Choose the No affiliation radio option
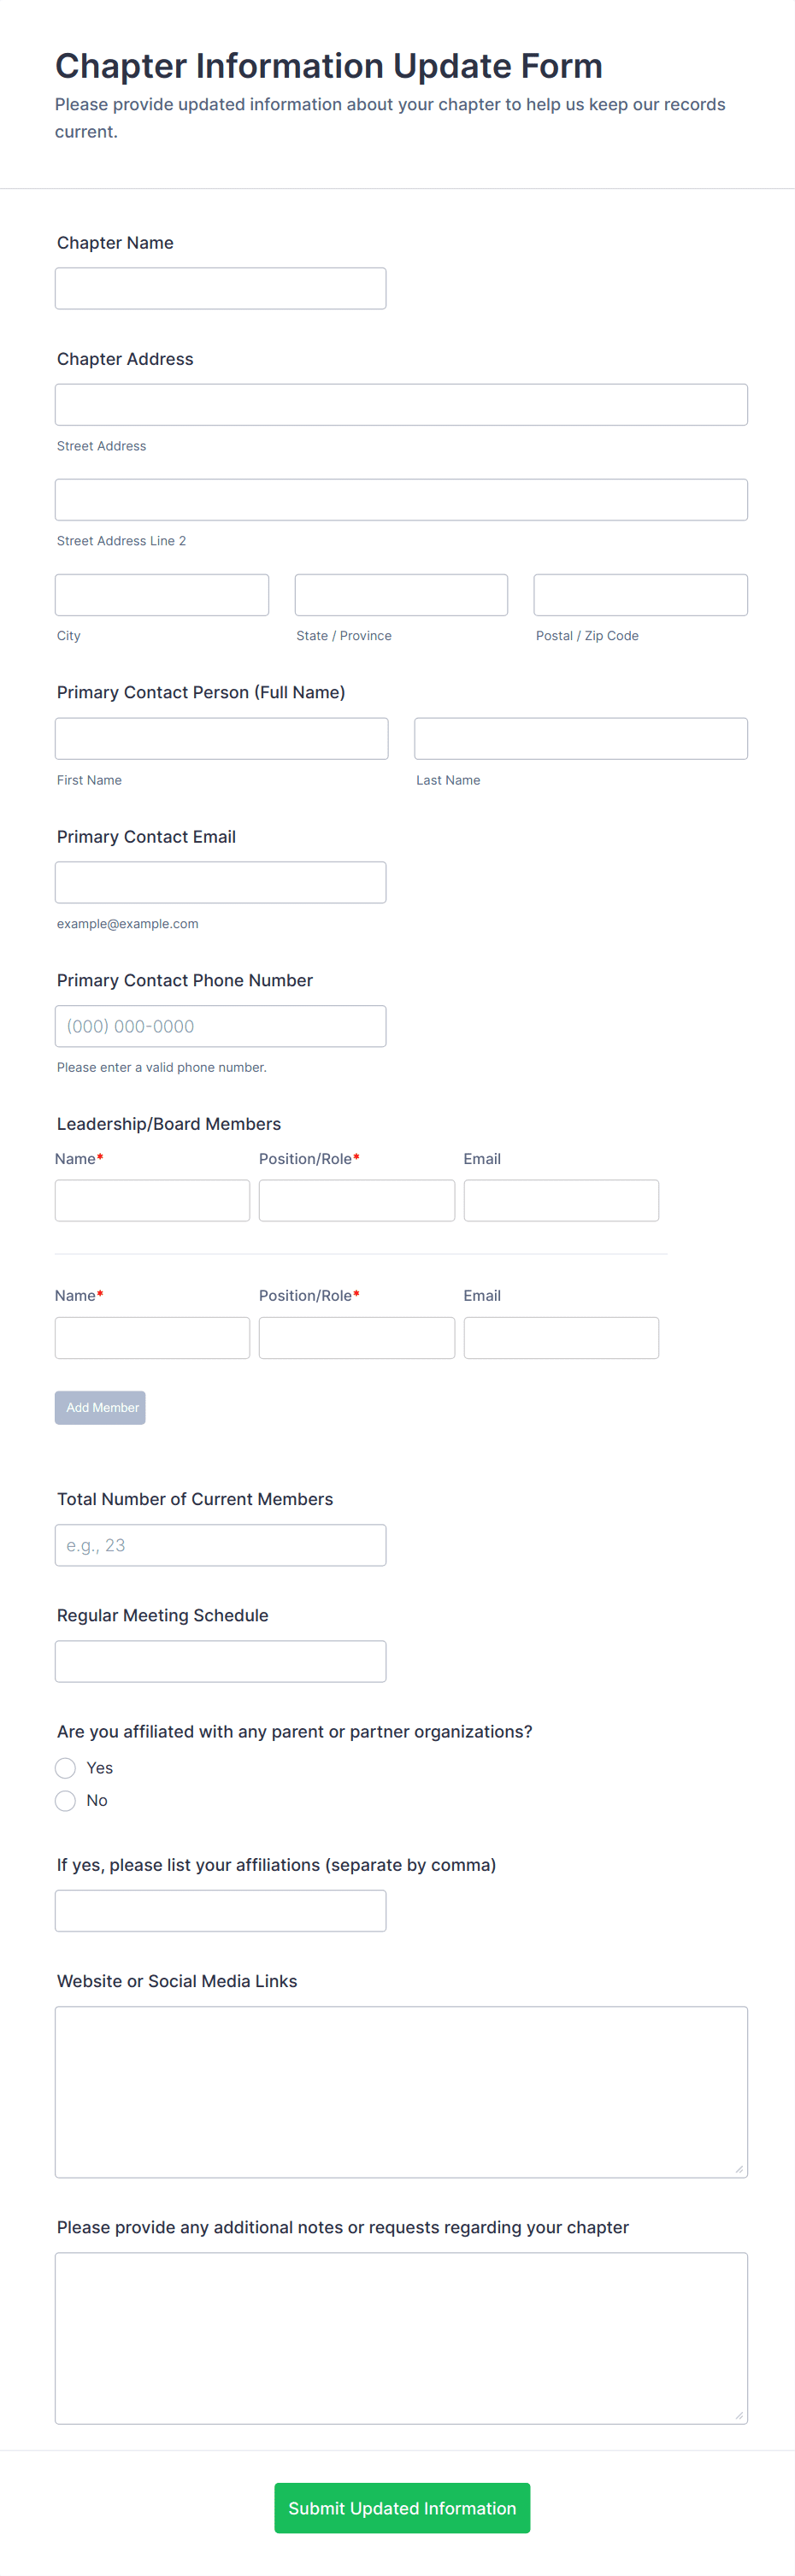795x2576 pixels. point(66,1801)
